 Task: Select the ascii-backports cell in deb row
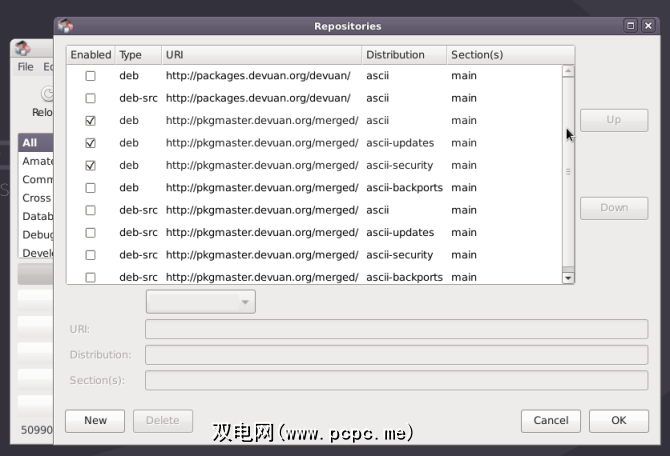pos(404,188)
